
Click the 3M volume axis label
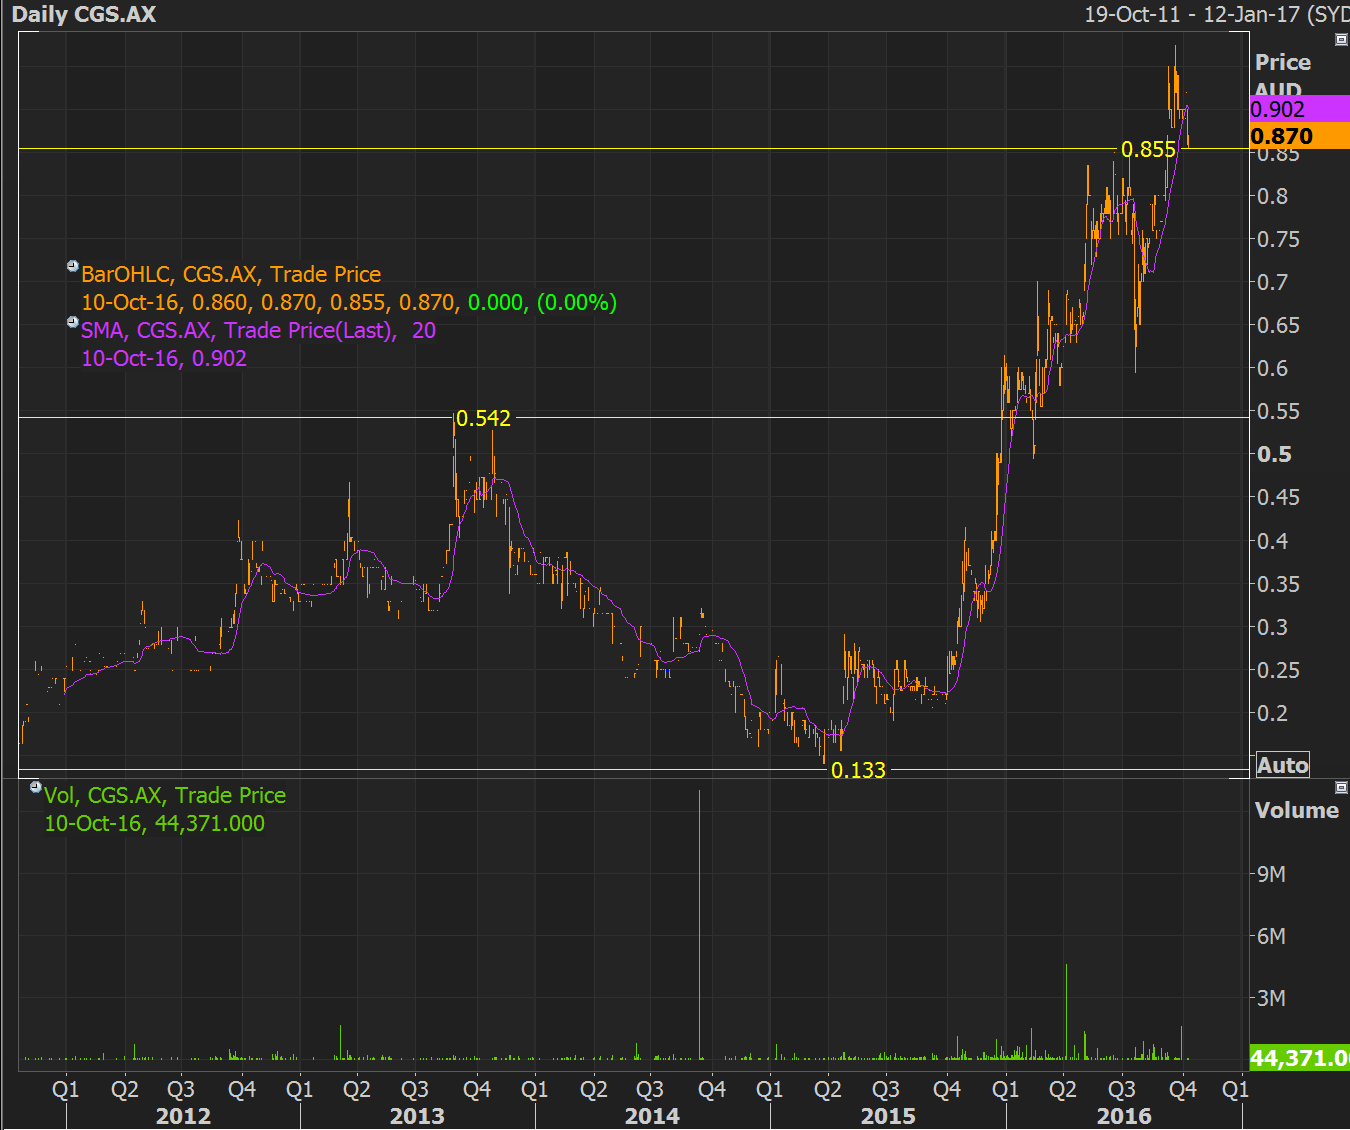pos(1271,998)
